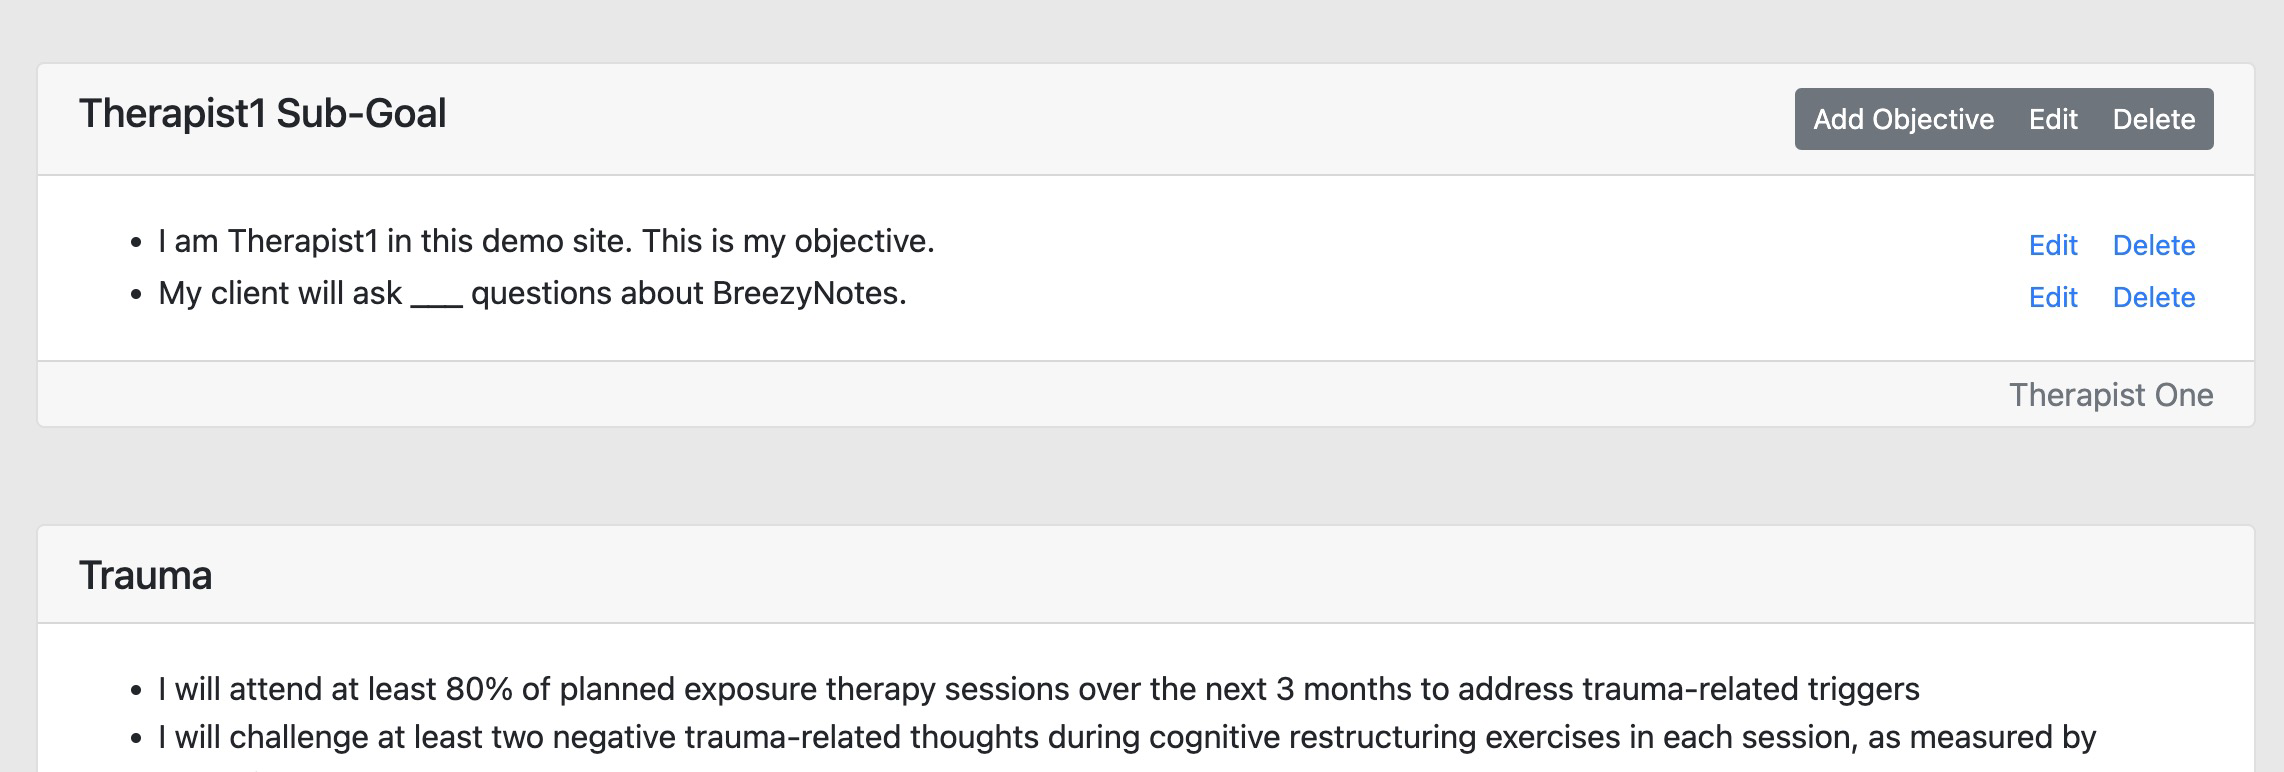Click the Therapist One footer label
The image size is (2284, 772).
2110,395
